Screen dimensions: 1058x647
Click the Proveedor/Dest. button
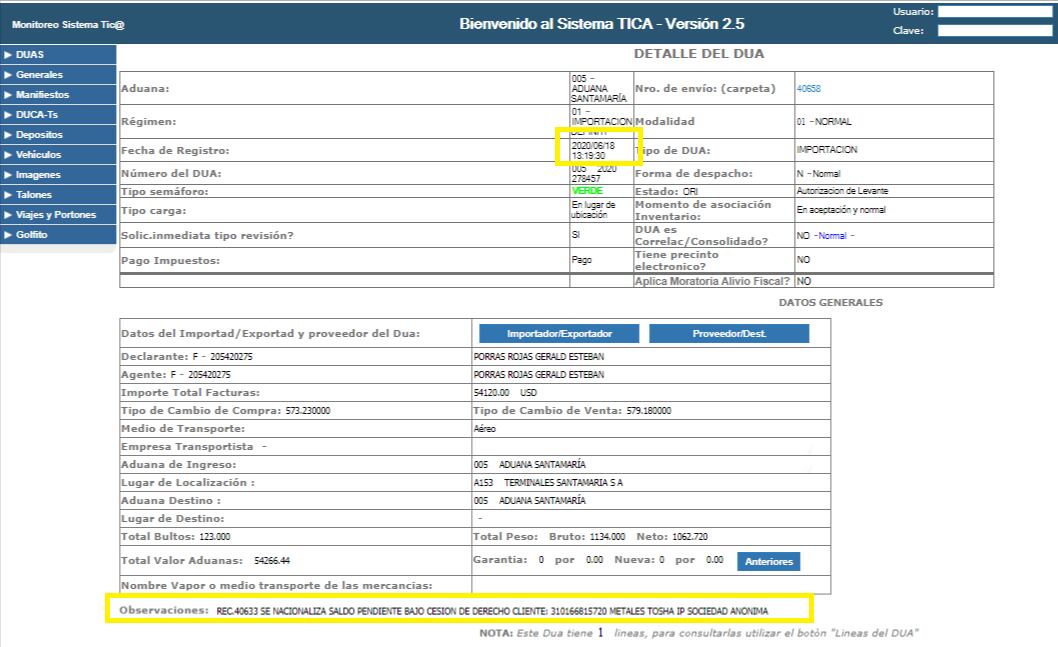pos(729,333)
